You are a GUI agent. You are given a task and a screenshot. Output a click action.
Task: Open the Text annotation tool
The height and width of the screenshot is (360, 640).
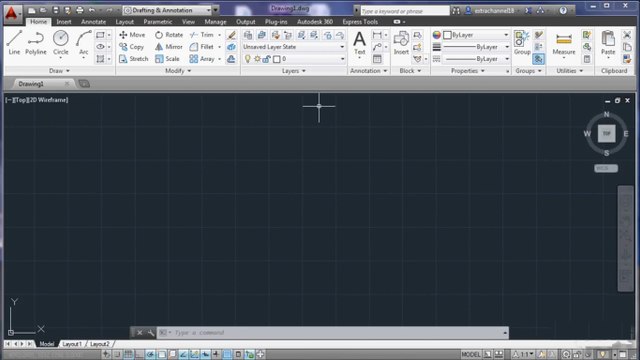359,42
